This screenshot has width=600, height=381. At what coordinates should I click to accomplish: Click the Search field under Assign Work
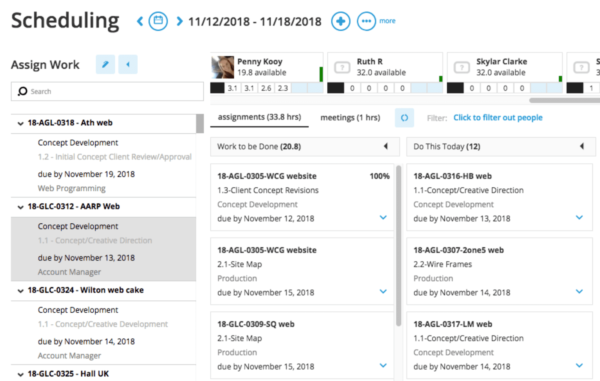tap(107, 91)
